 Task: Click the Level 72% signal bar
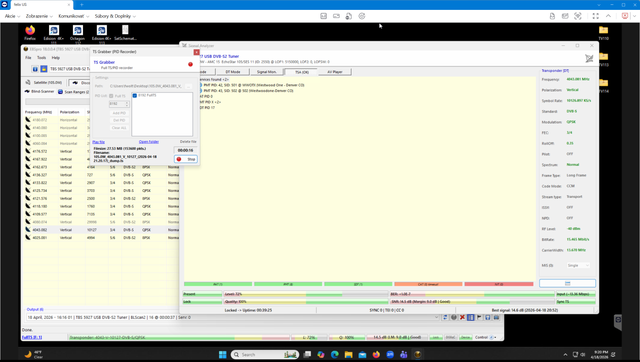(305, 294)
